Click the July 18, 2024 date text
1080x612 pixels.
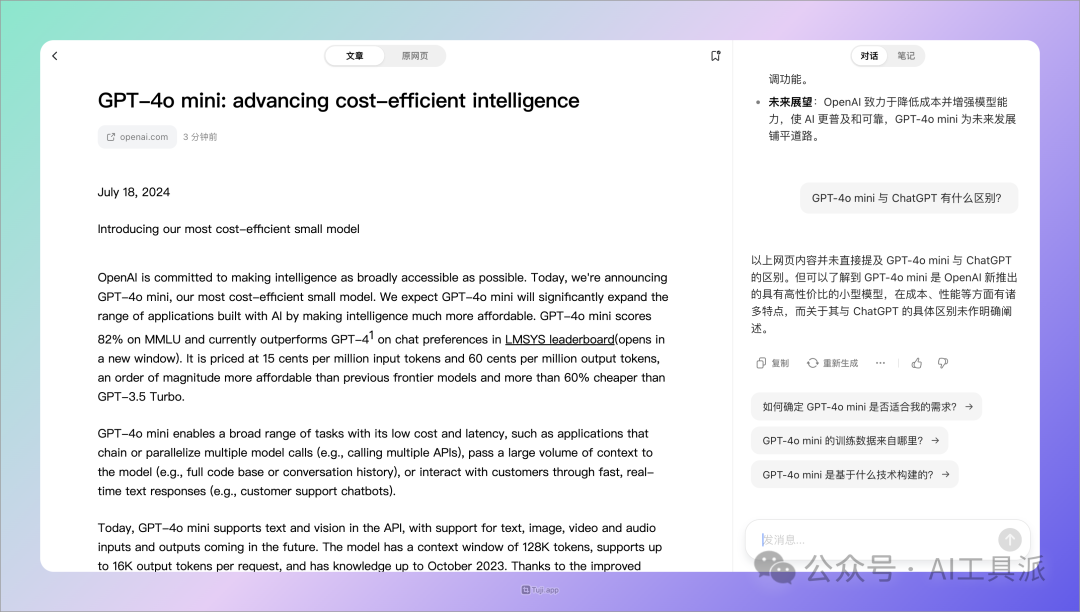tap(134, 192)
